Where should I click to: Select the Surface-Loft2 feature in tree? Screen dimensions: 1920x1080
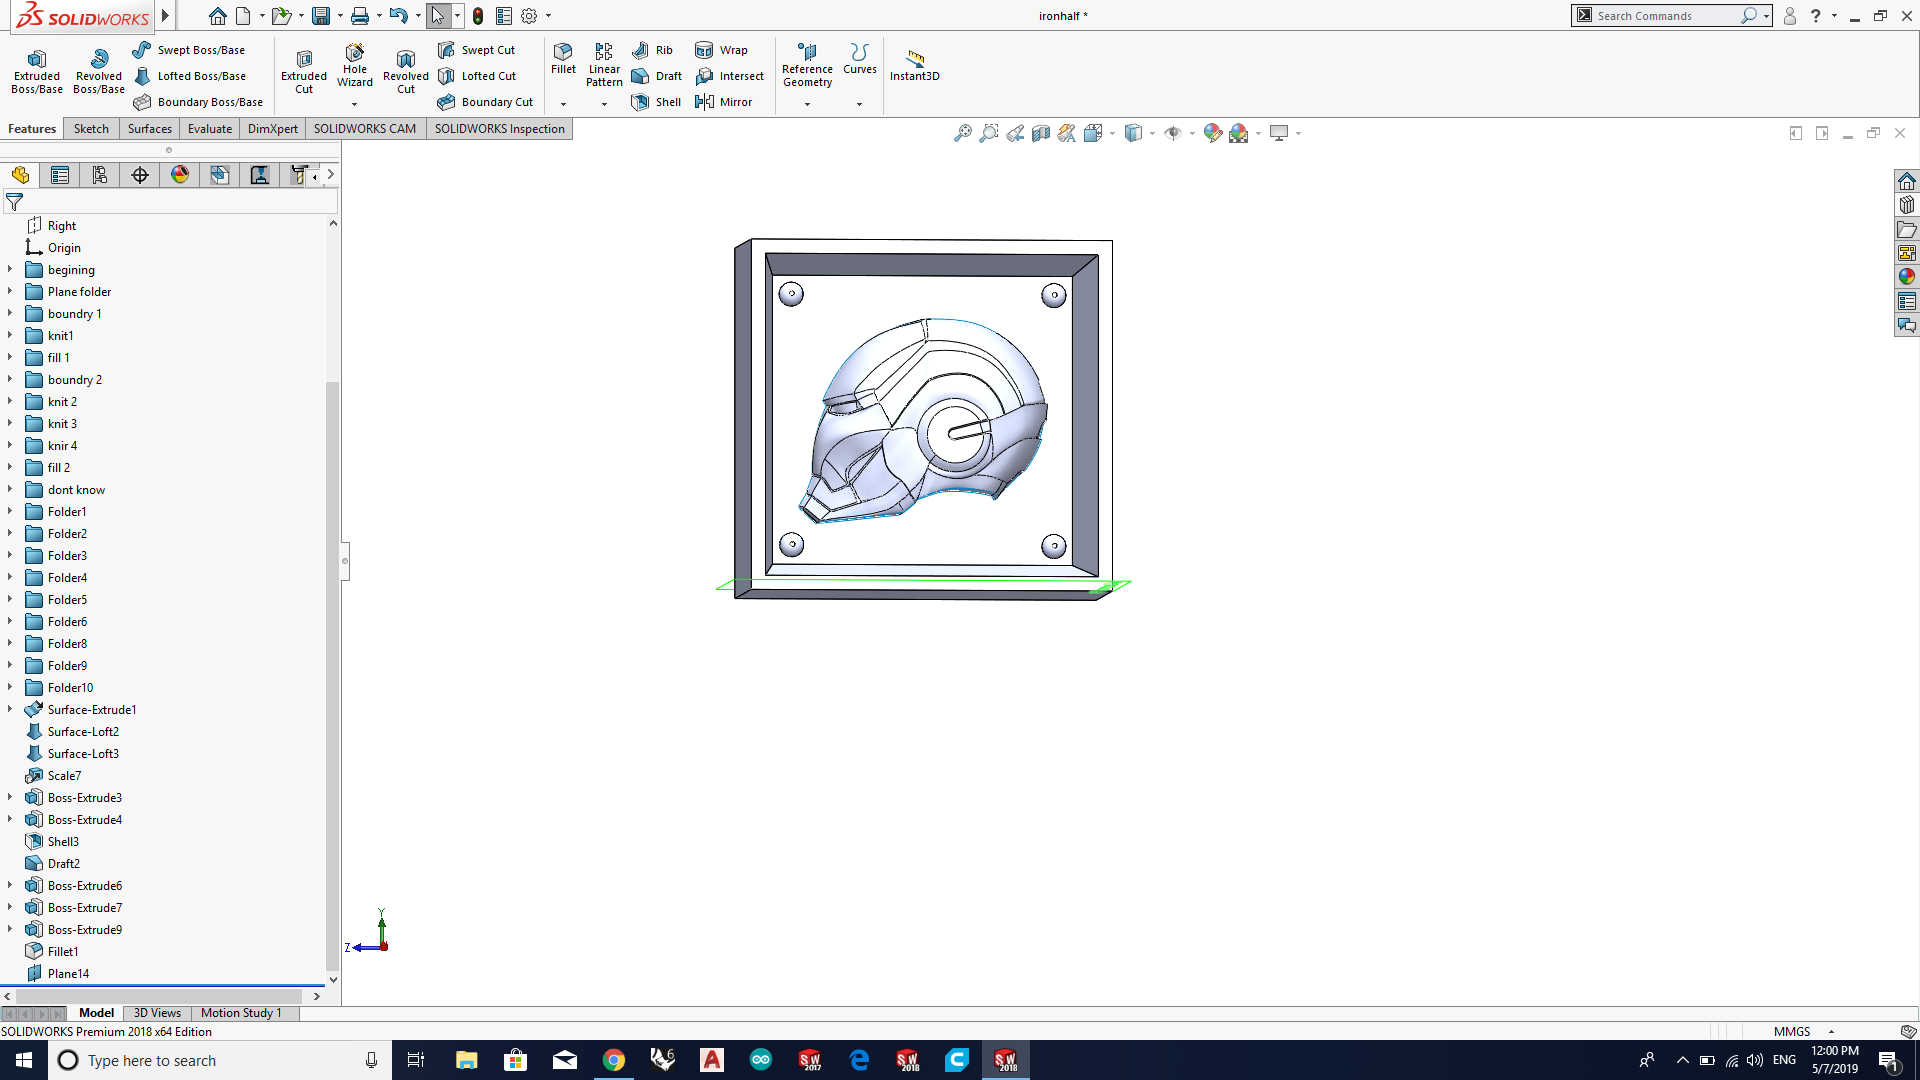[83, 732]
